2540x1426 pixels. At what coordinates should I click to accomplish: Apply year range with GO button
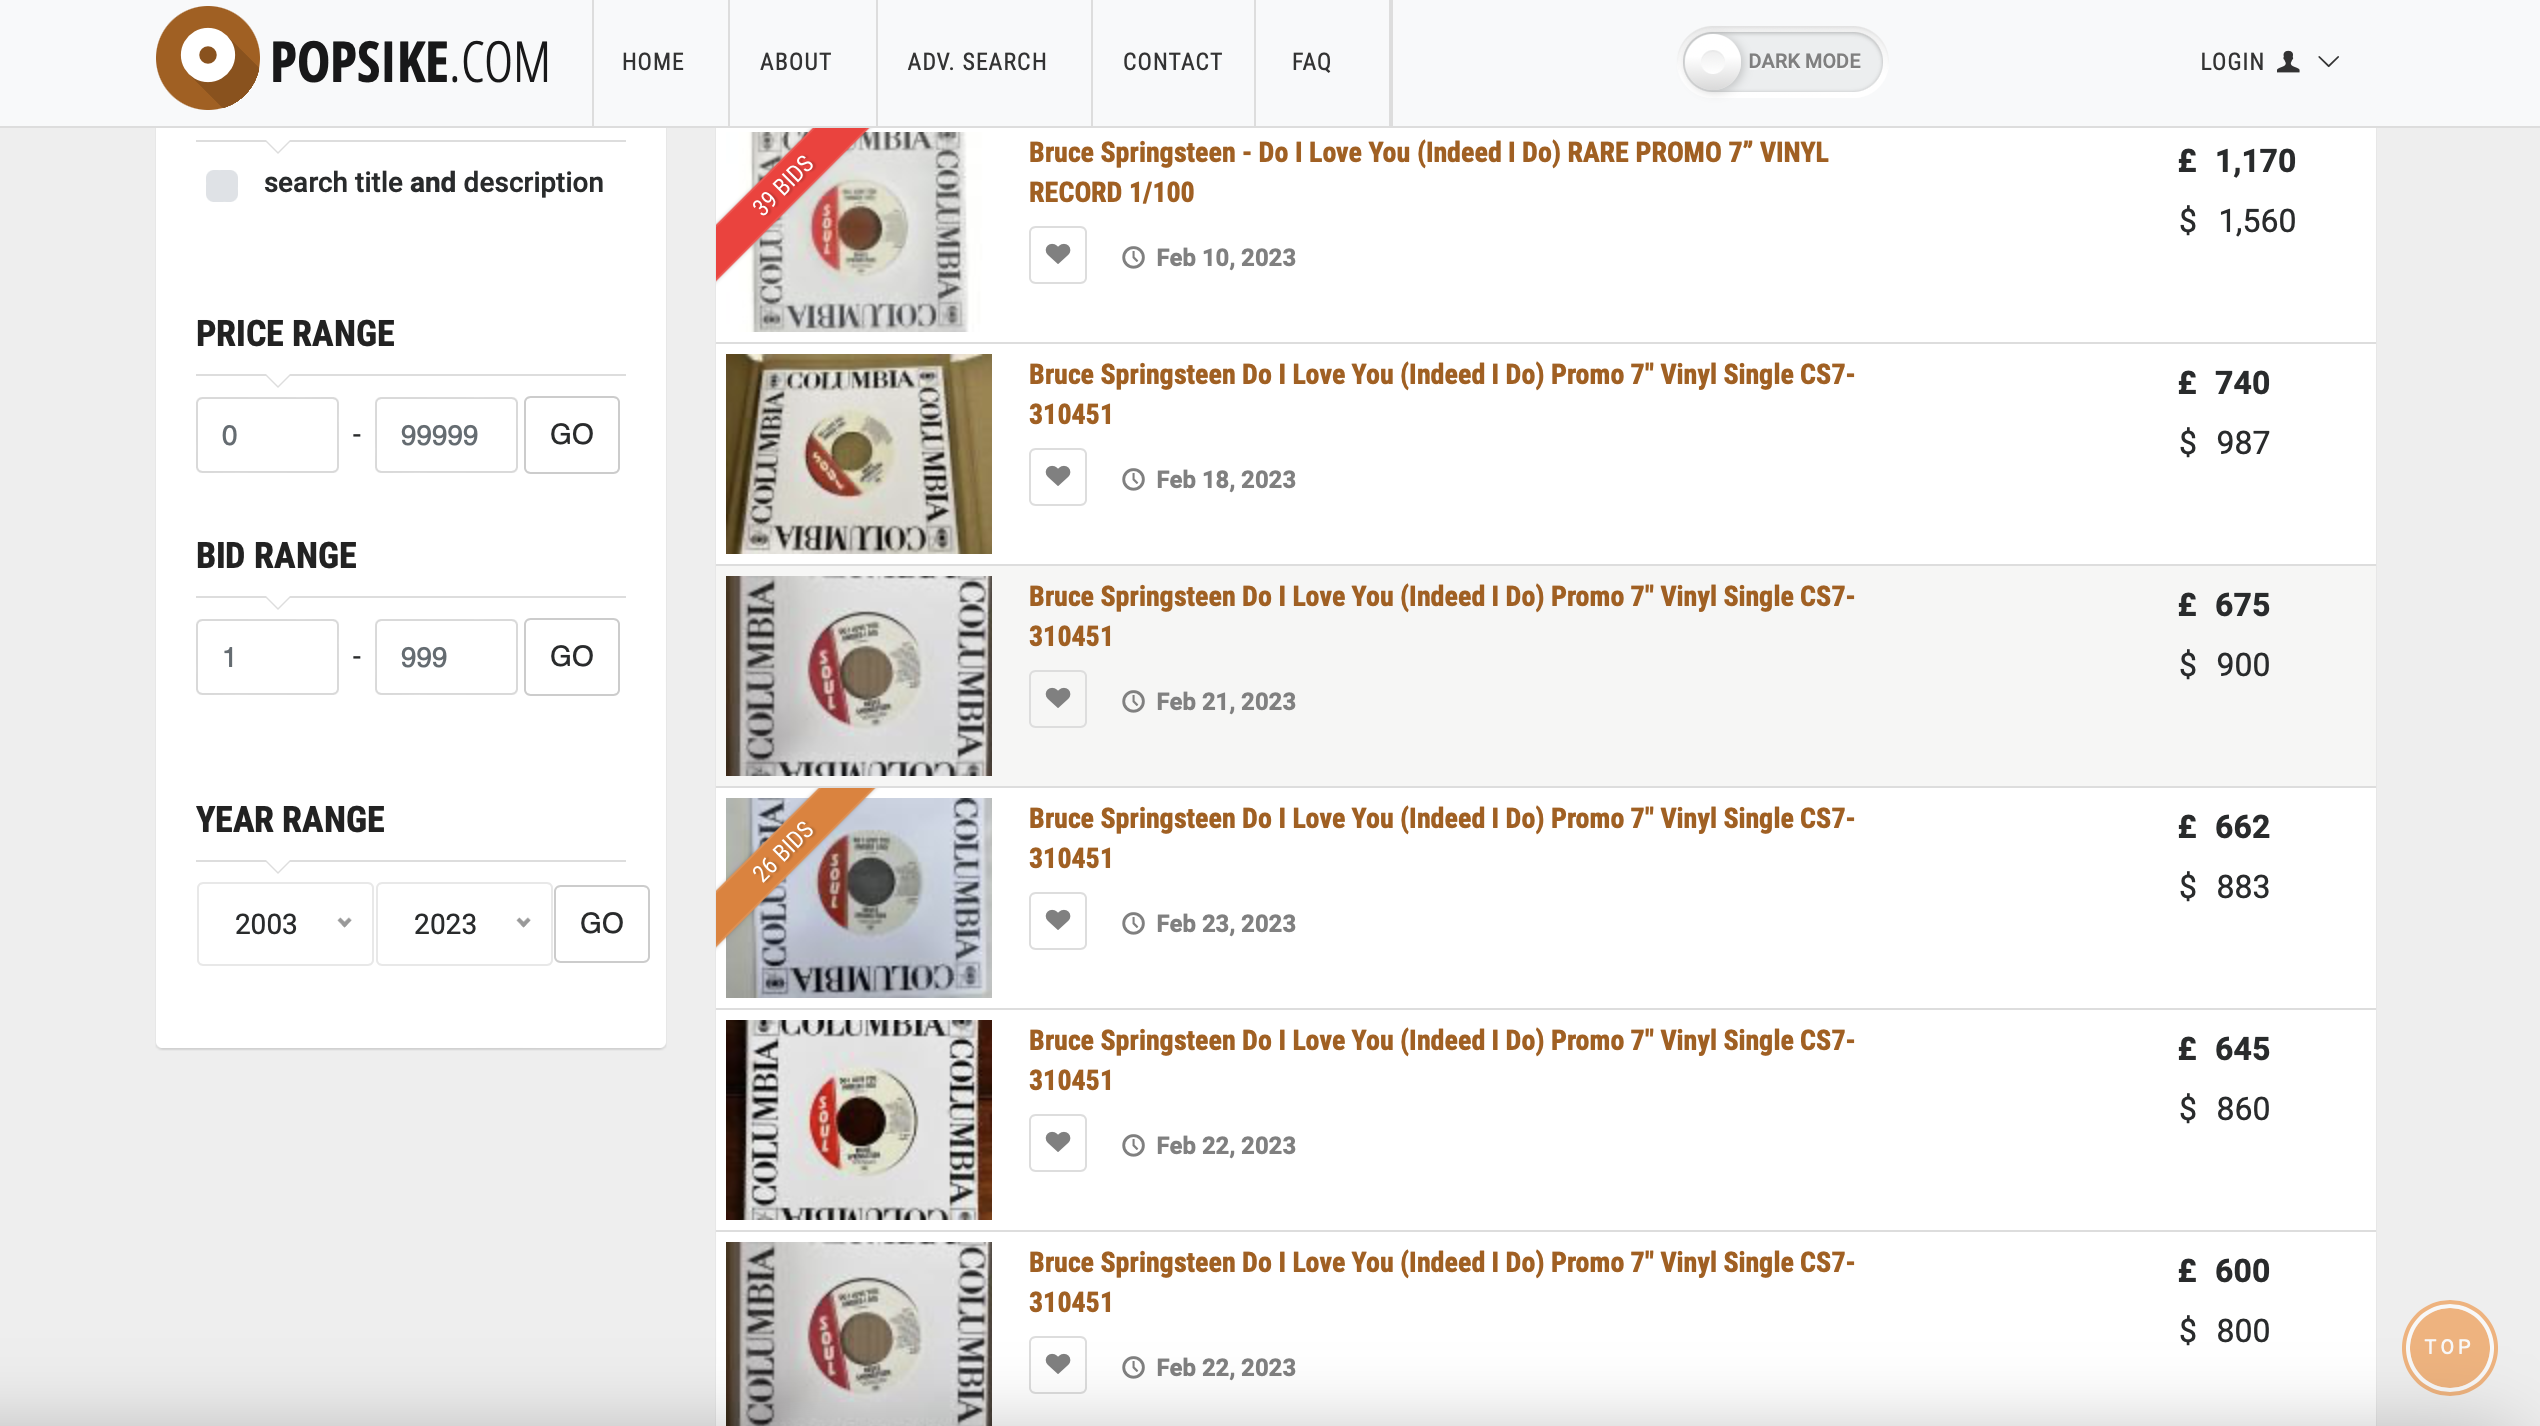point(602,924)
